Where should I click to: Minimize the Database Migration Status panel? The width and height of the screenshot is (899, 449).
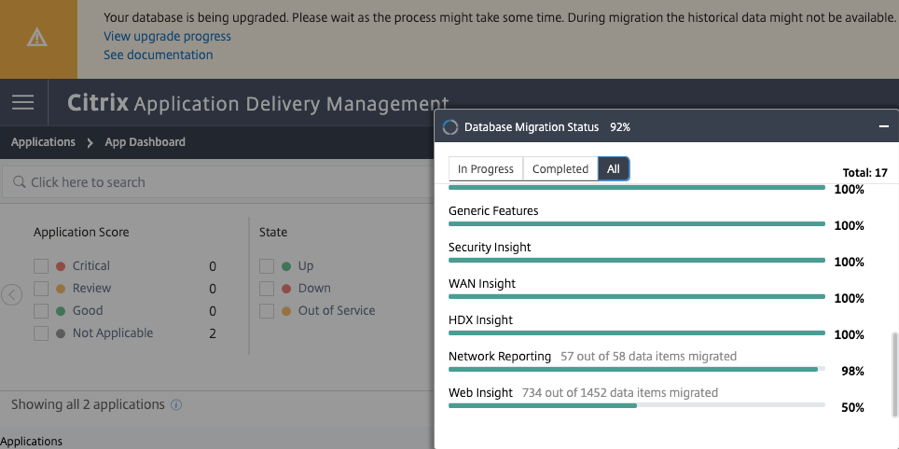[x=884, y=127]
